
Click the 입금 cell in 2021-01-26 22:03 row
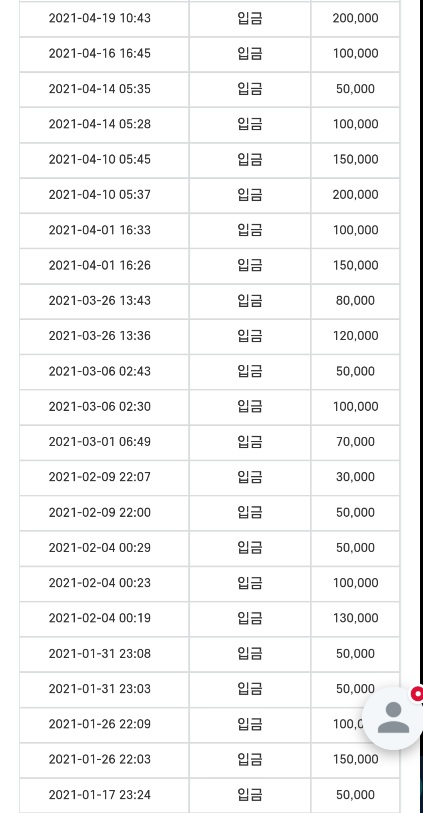[250, 759]
